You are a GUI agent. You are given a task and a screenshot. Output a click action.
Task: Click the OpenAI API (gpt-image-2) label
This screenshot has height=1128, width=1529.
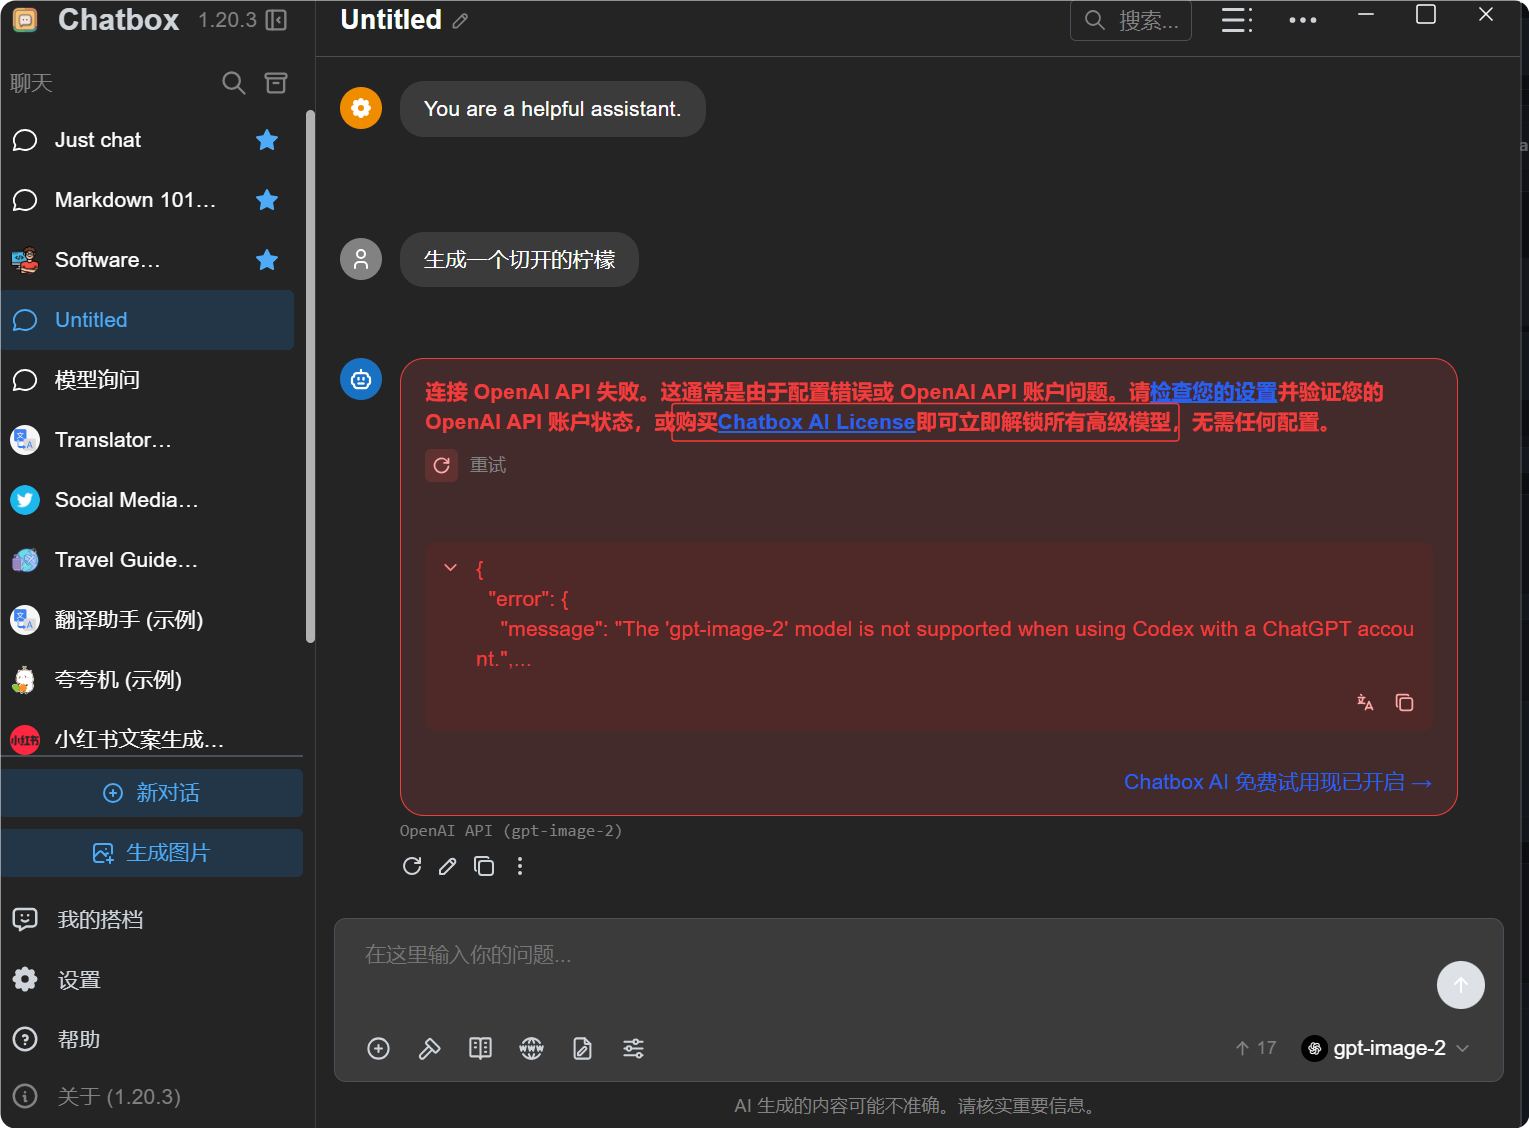(x=511, y=831)
